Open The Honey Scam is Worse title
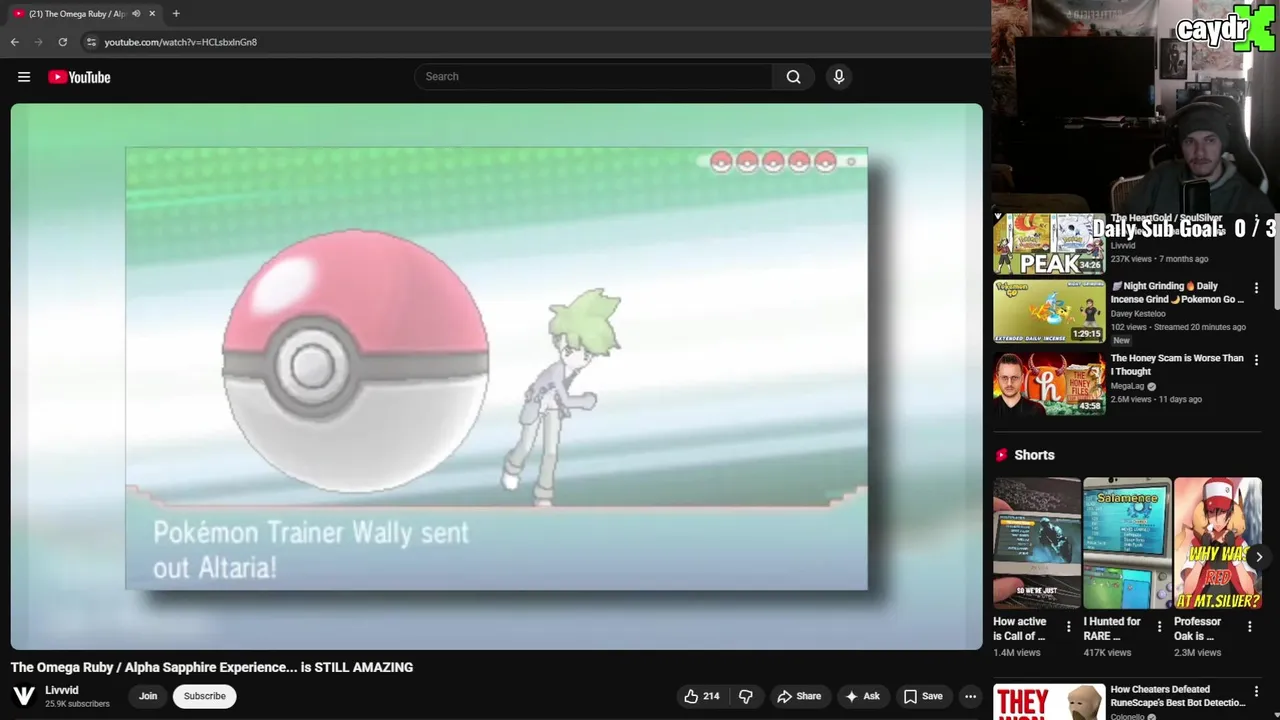Viewport: 1280px width, 720px height. click(1177, 365)
